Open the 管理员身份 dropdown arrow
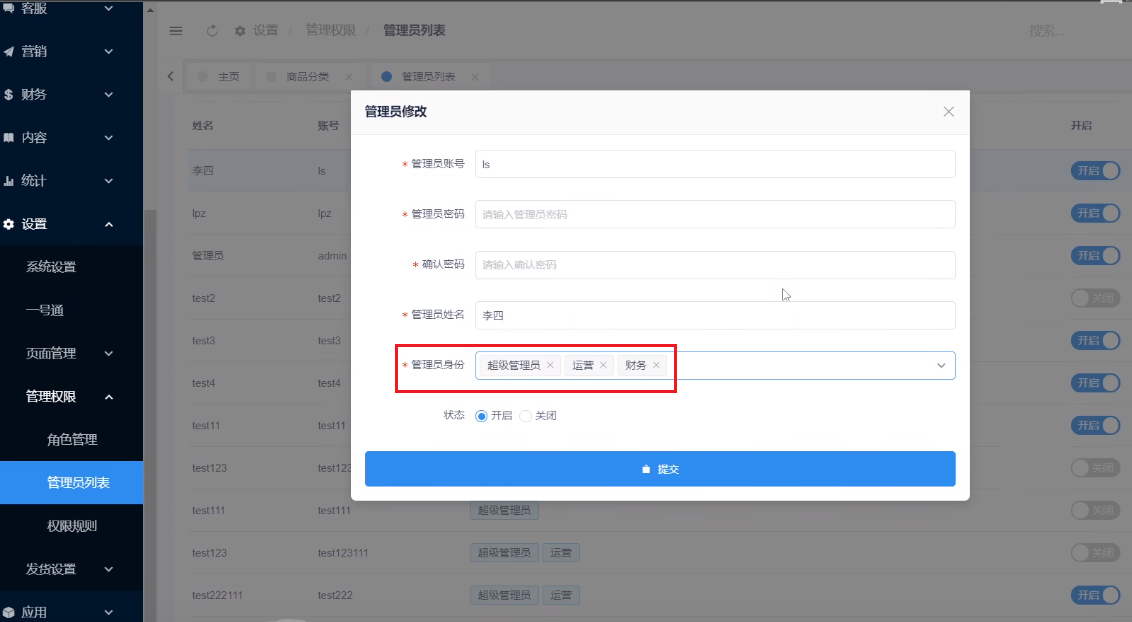Viewport: 1132px width, 622px height. click(x=941, y=365)
